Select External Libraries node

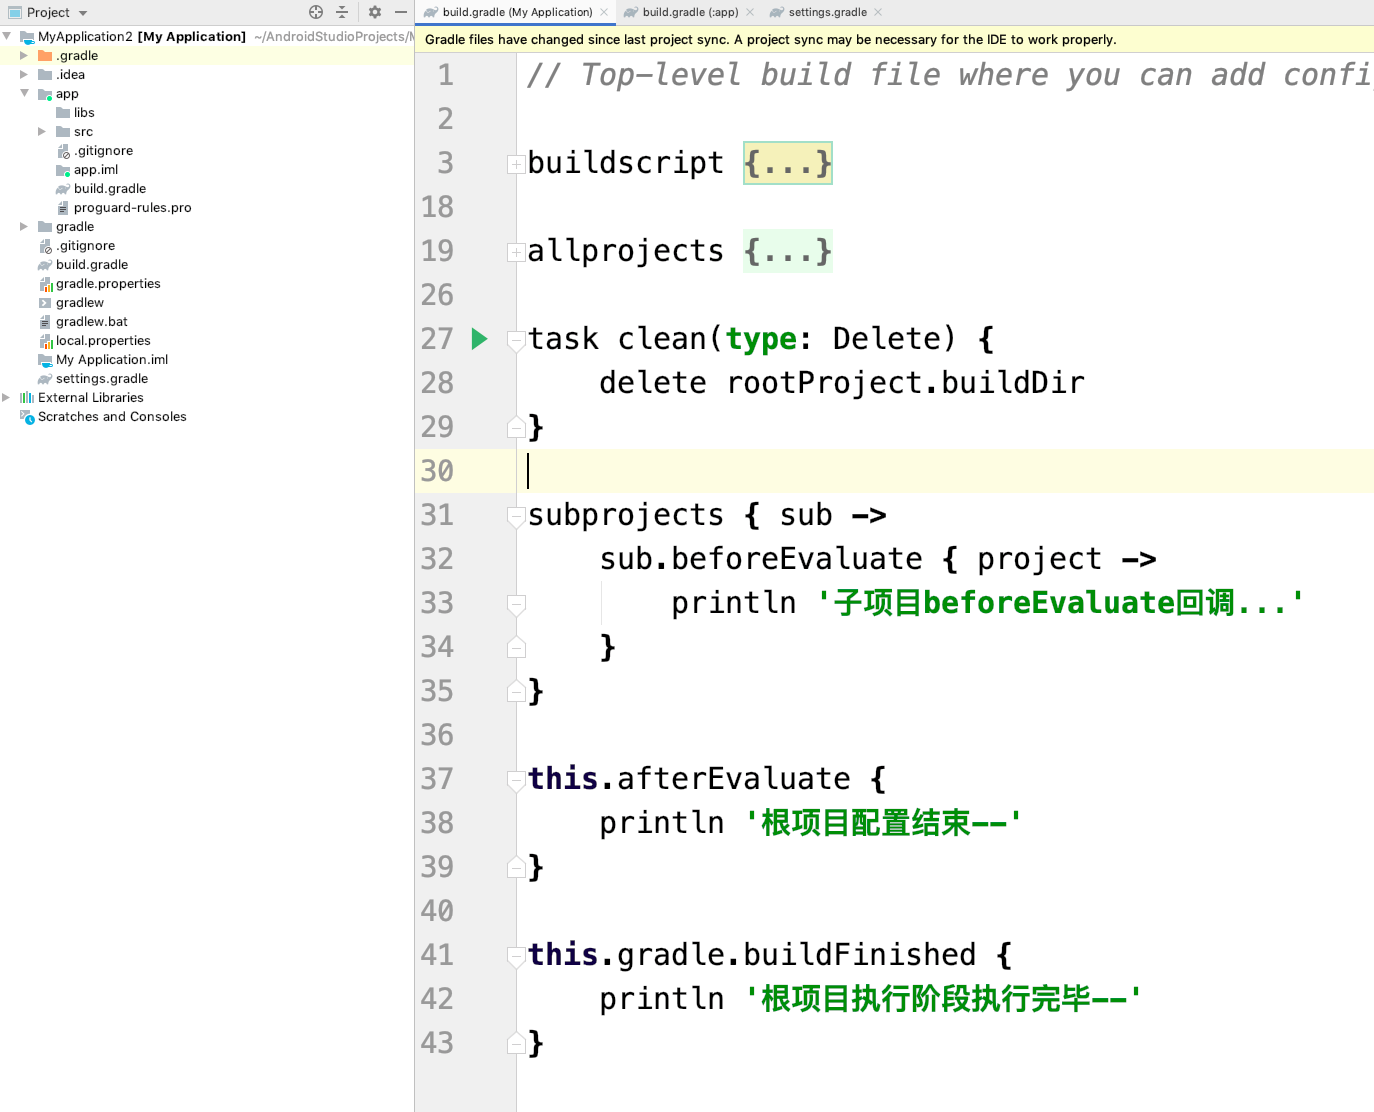coord(90,398)
